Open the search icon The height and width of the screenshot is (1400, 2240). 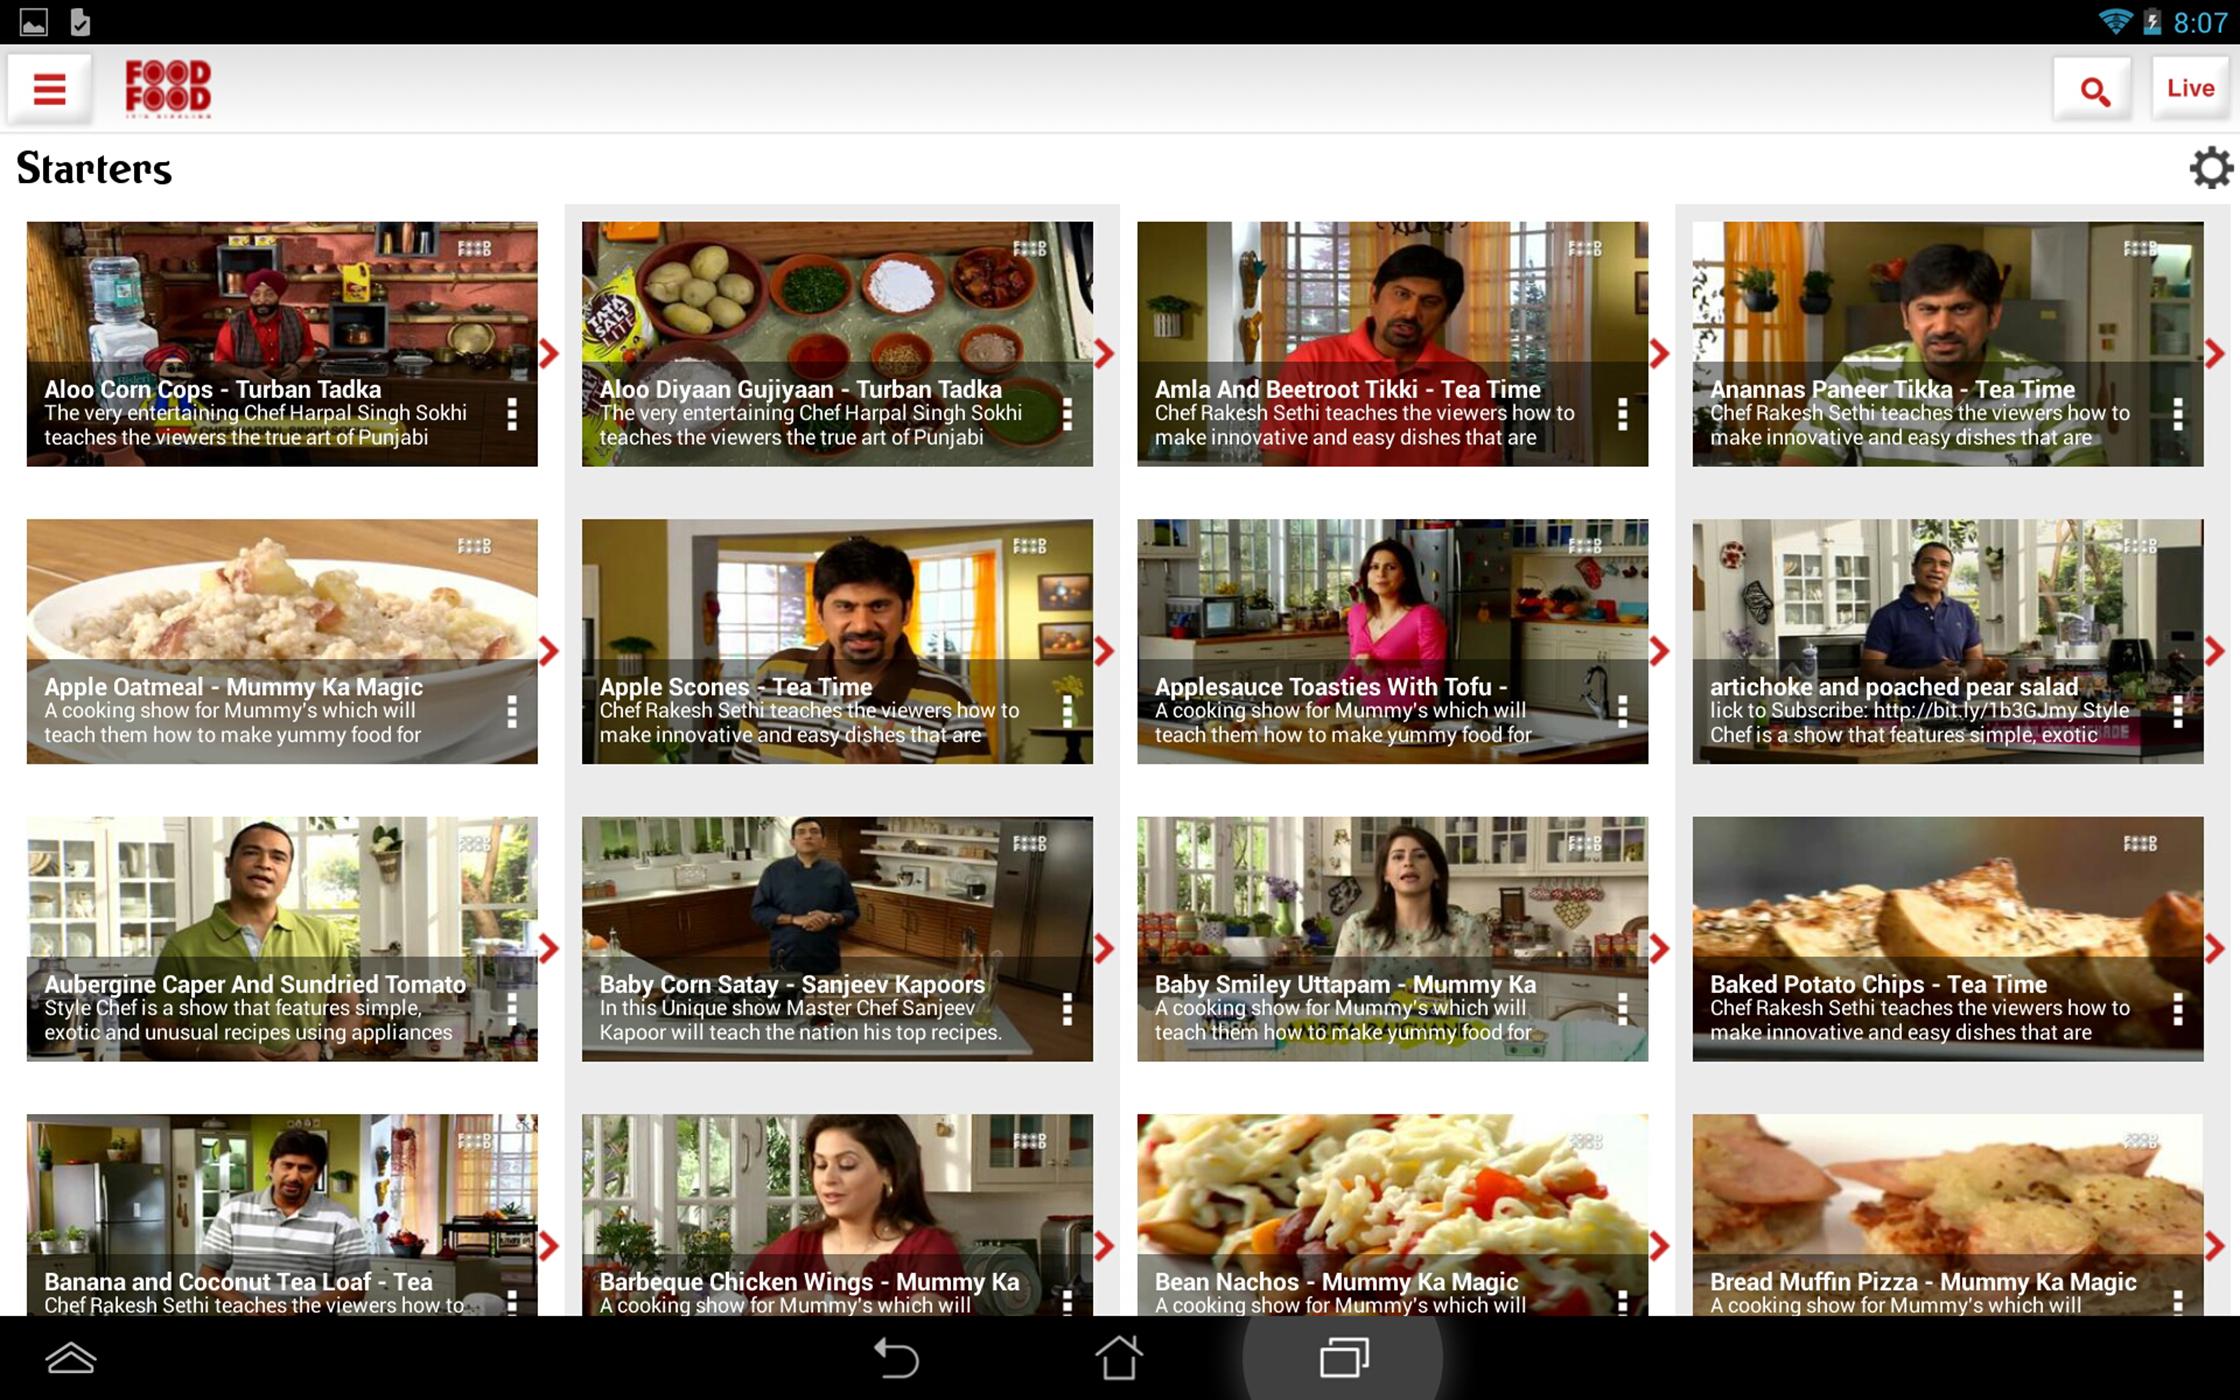click(2093, 91)
